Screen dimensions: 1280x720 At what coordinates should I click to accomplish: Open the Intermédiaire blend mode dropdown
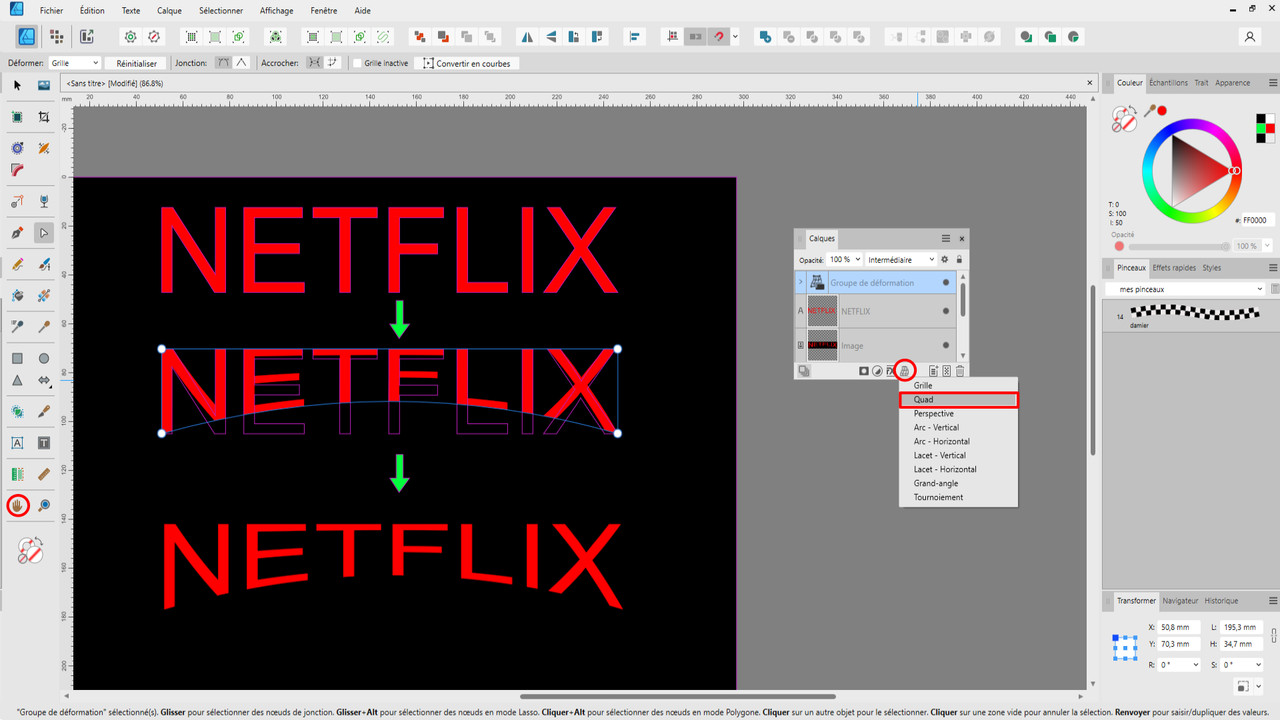[901, 260]
